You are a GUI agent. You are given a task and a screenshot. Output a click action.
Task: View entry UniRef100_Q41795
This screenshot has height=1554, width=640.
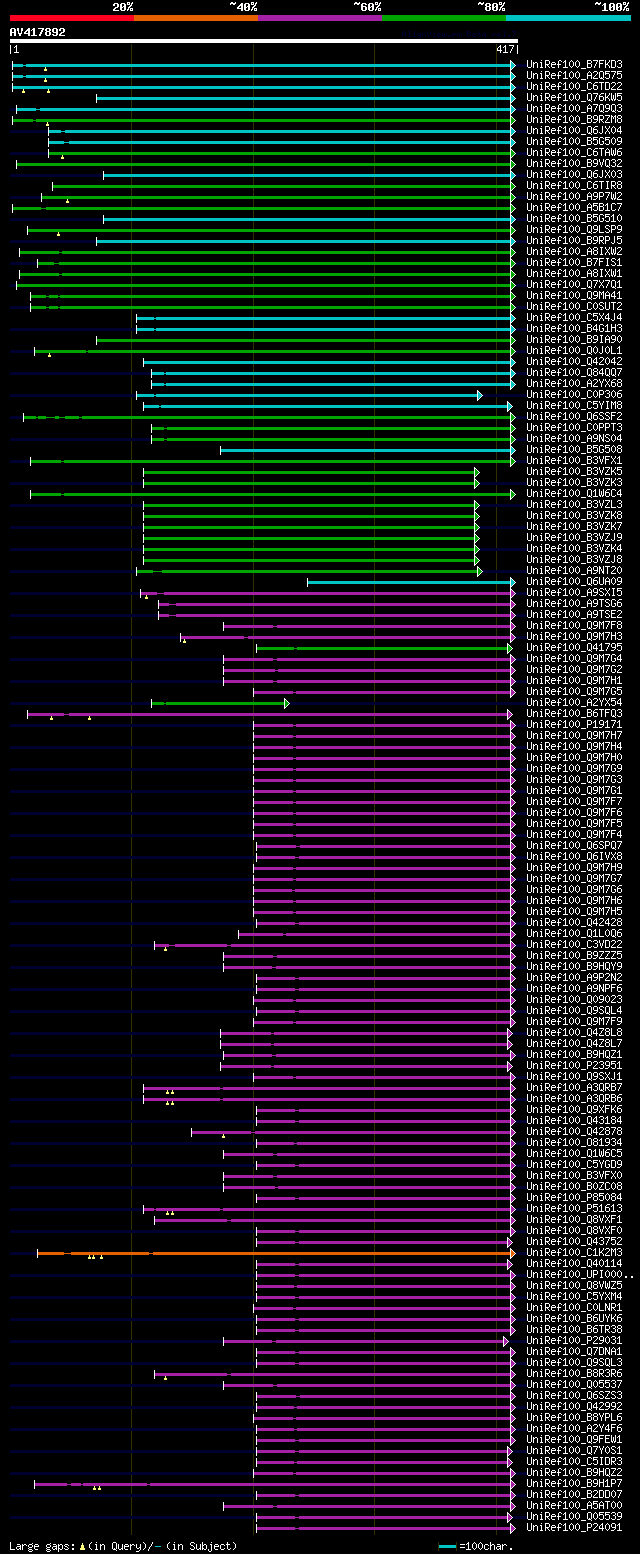[574, 647]
